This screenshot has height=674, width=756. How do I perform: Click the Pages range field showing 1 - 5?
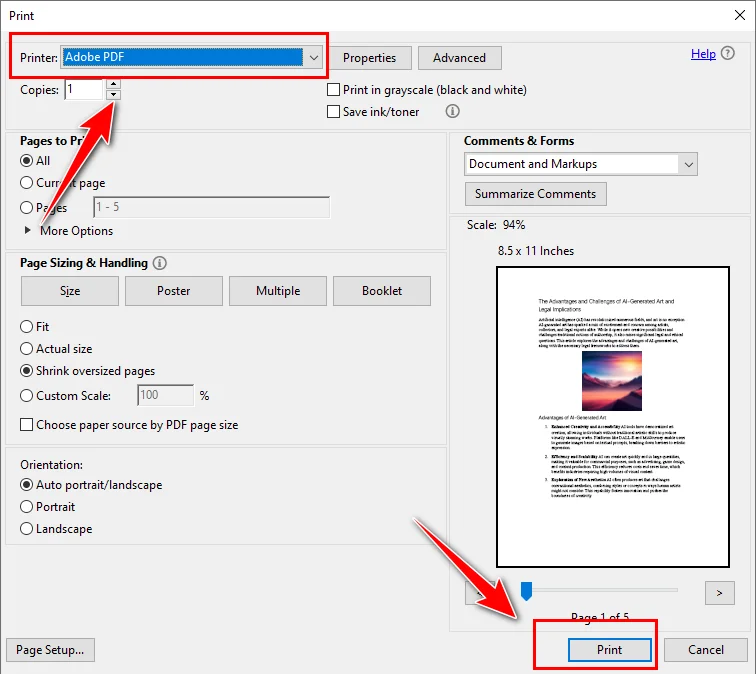[x=212, y=207]
